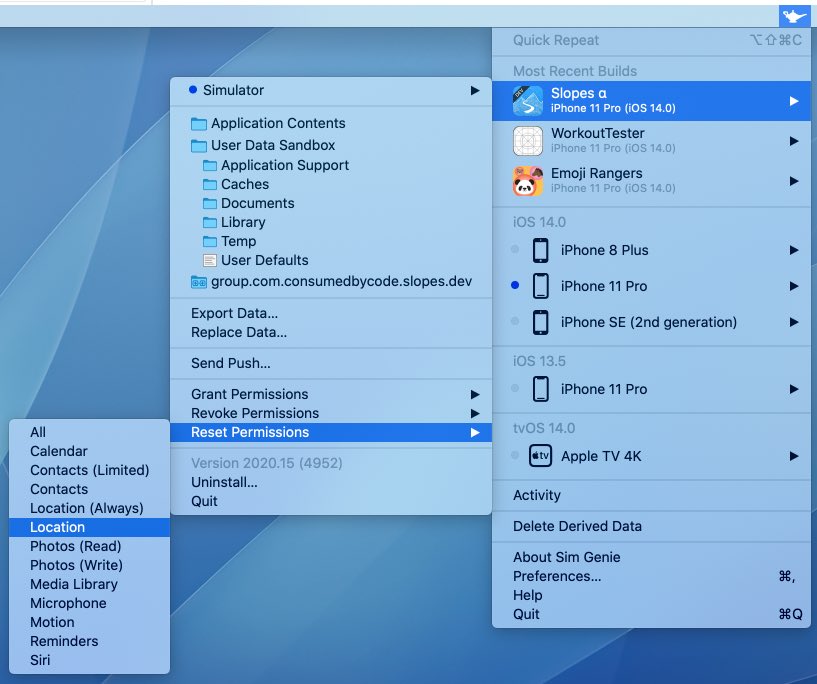Click the Apple TV 4K device icon
This screenshot has width=817, height=684.
[540, 456]
